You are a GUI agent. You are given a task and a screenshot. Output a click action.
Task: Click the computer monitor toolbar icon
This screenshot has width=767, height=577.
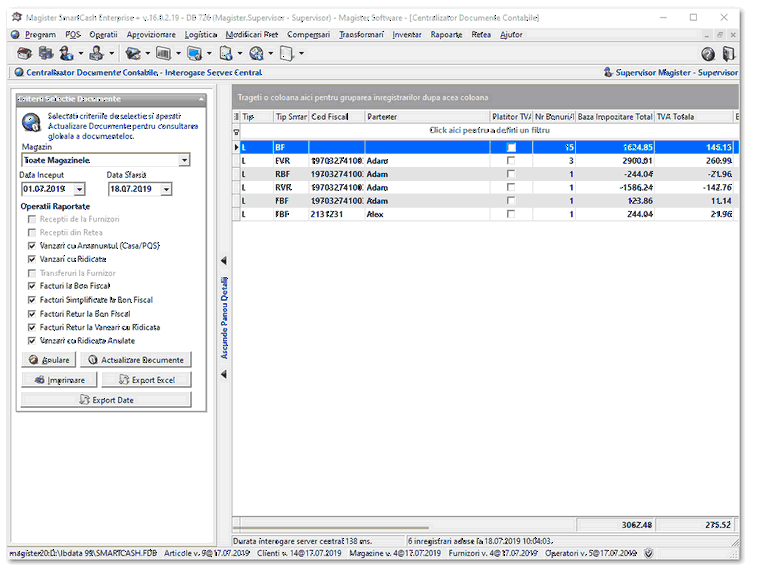[x=195, y=53]
